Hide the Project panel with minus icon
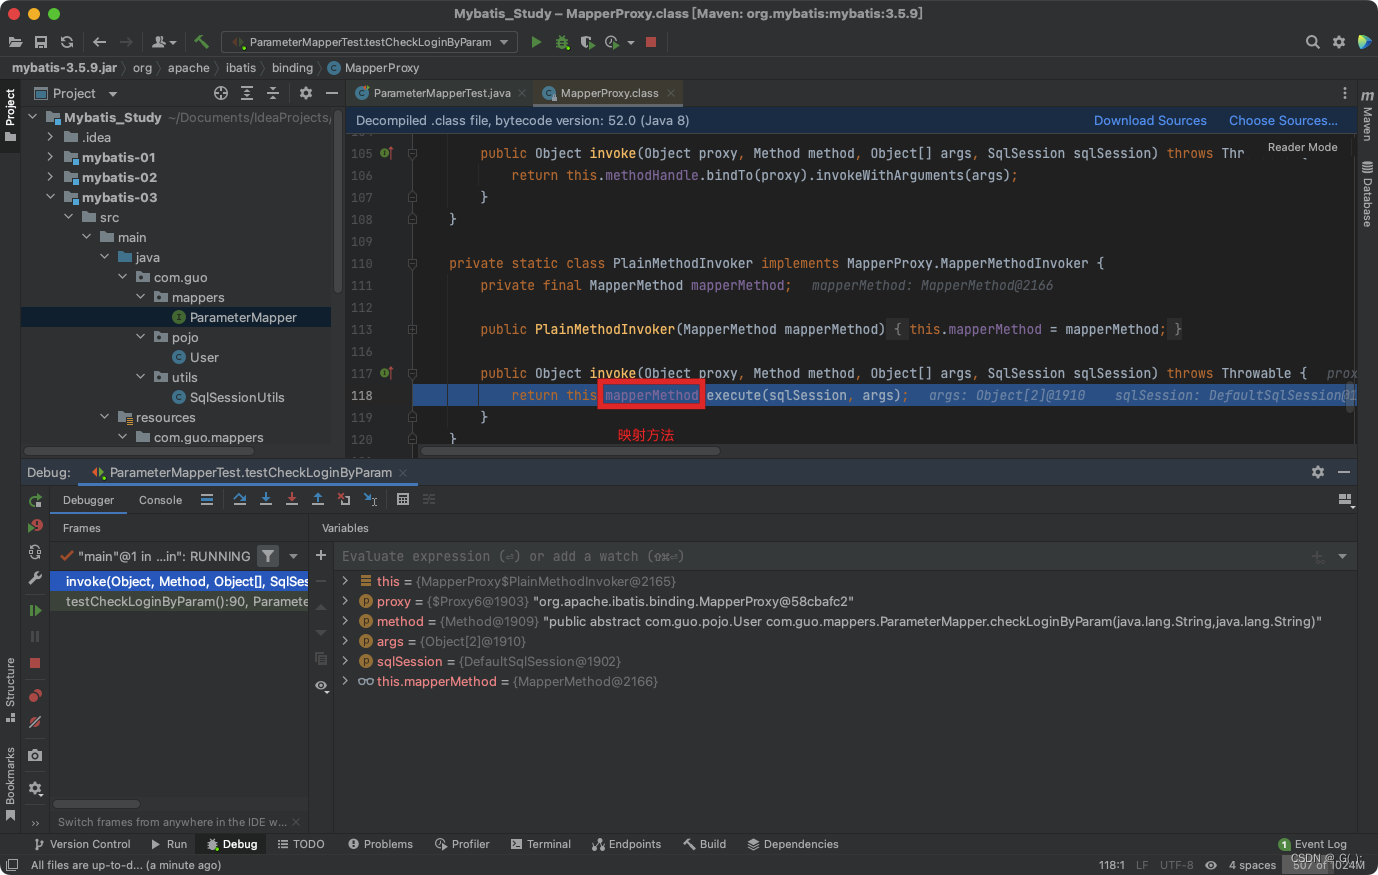The height and width of the screenshot is (875, 1378). pyautogui.click(x=332, y=93)
